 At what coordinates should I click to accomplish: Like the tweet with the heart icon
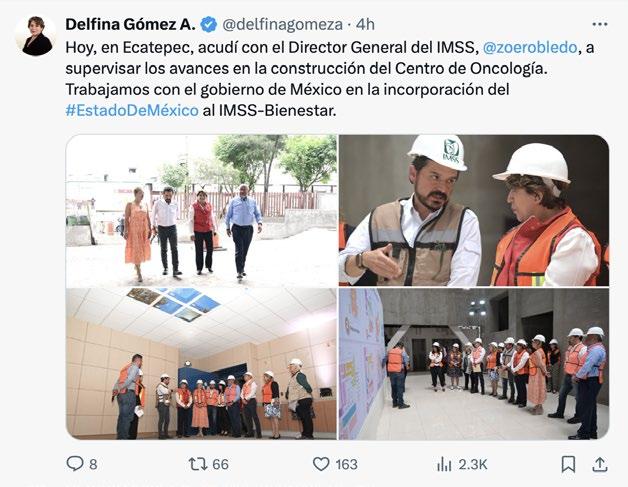[x=321, y=464]
